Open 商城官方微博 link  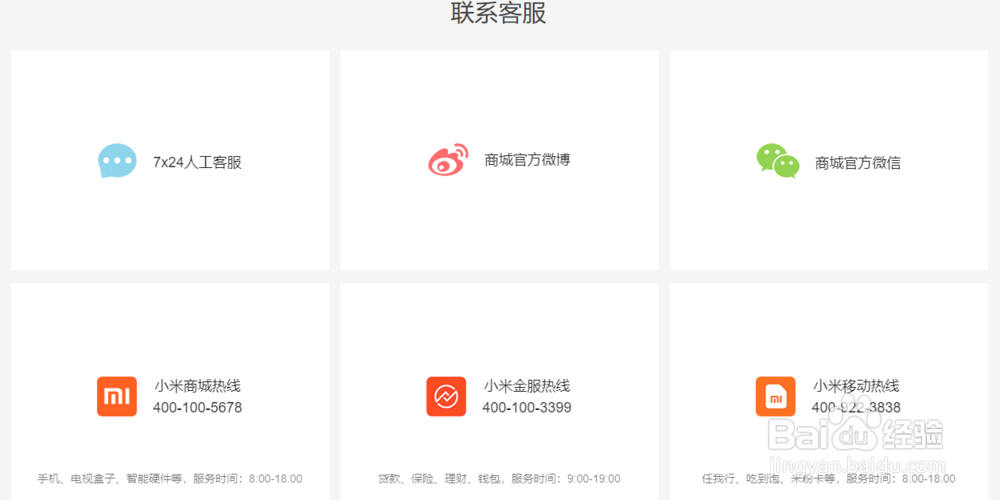click(527, 159)
